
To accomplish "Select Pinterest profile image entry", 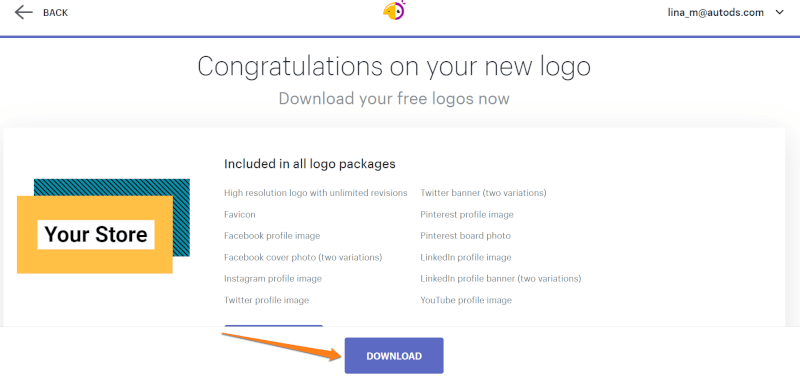I will (467, 215).
